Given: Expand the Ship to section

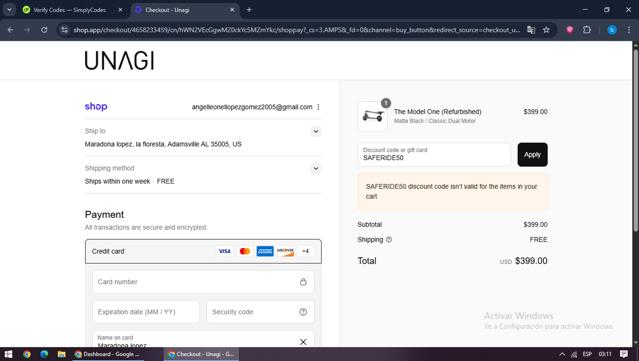Looking at the screenshot, I should point(316,131).
